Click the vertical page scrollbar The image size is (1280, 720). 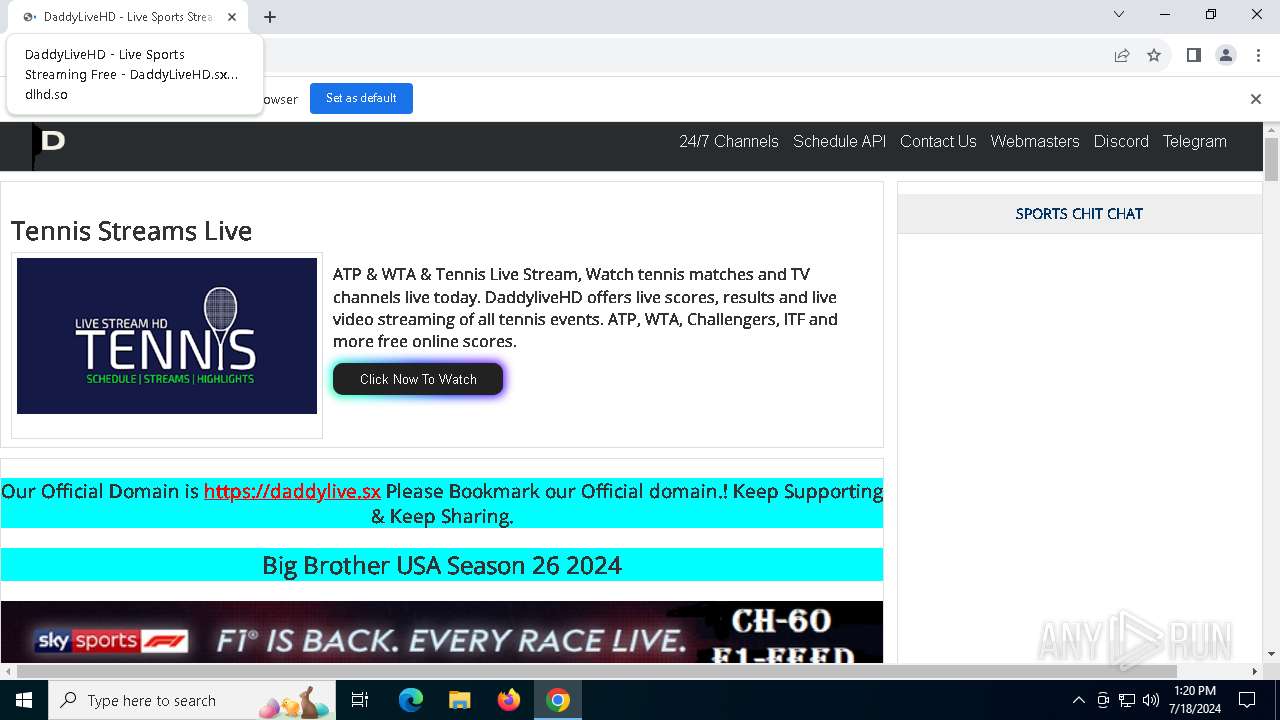tap(1271, 160)
